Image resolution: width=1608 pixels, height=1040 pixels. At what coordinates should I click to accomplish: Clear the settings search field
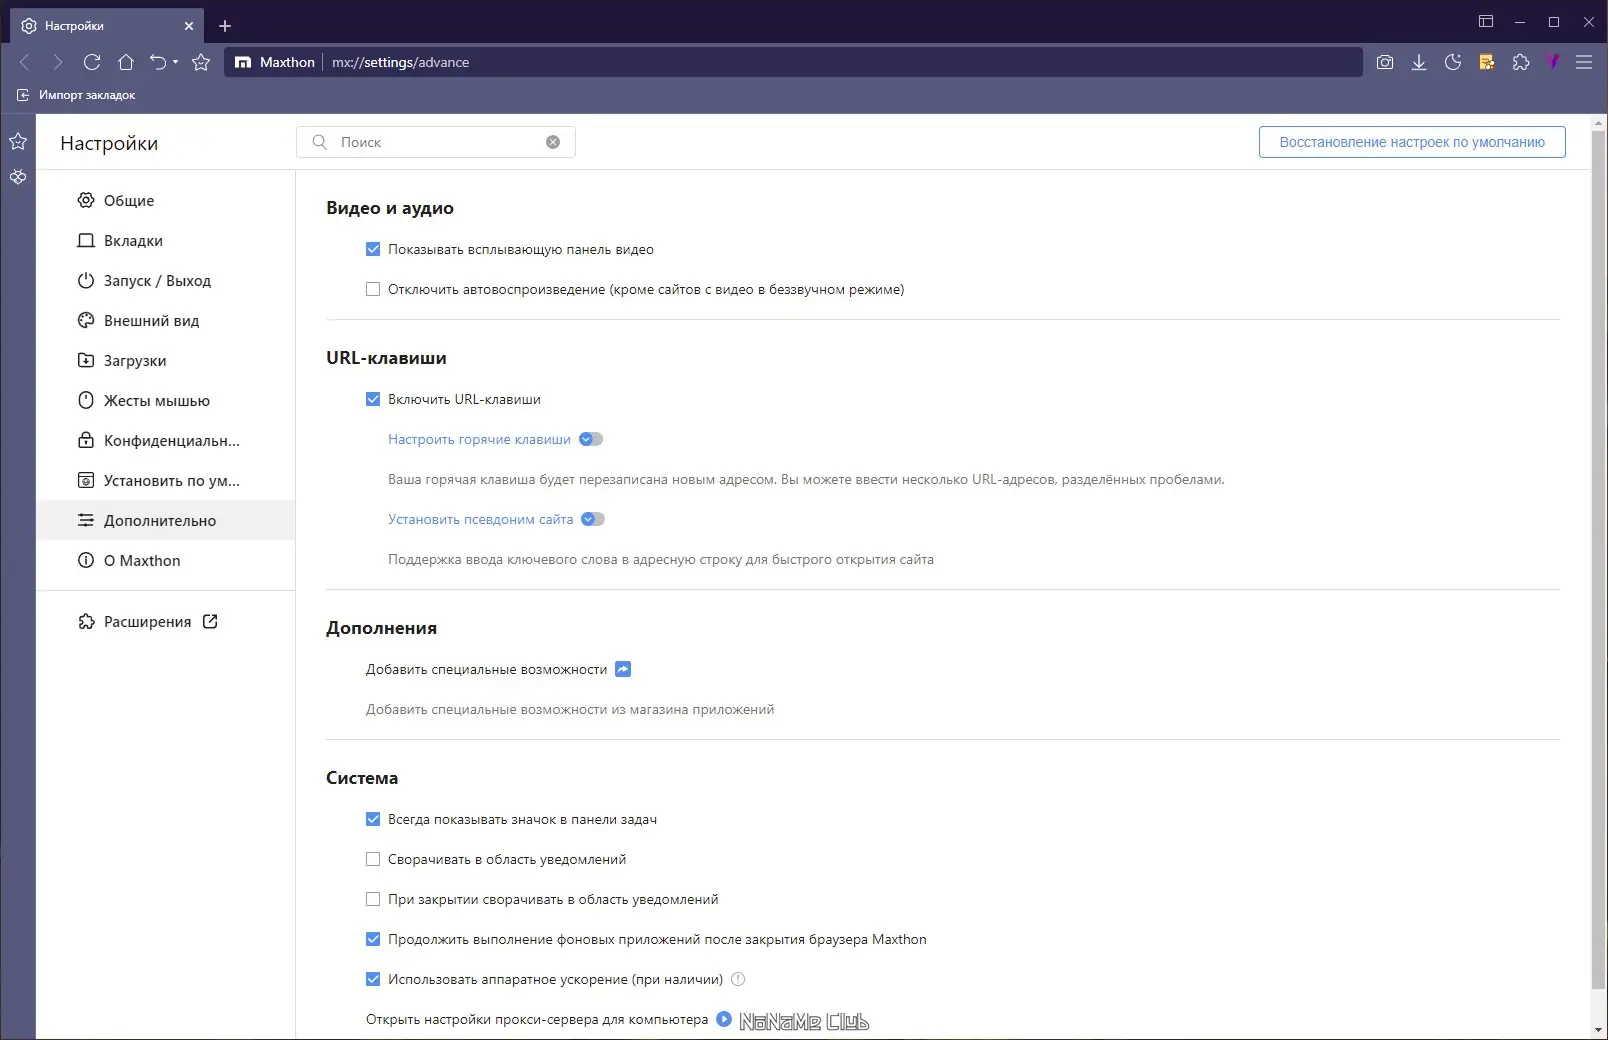[x=553, y=142]
